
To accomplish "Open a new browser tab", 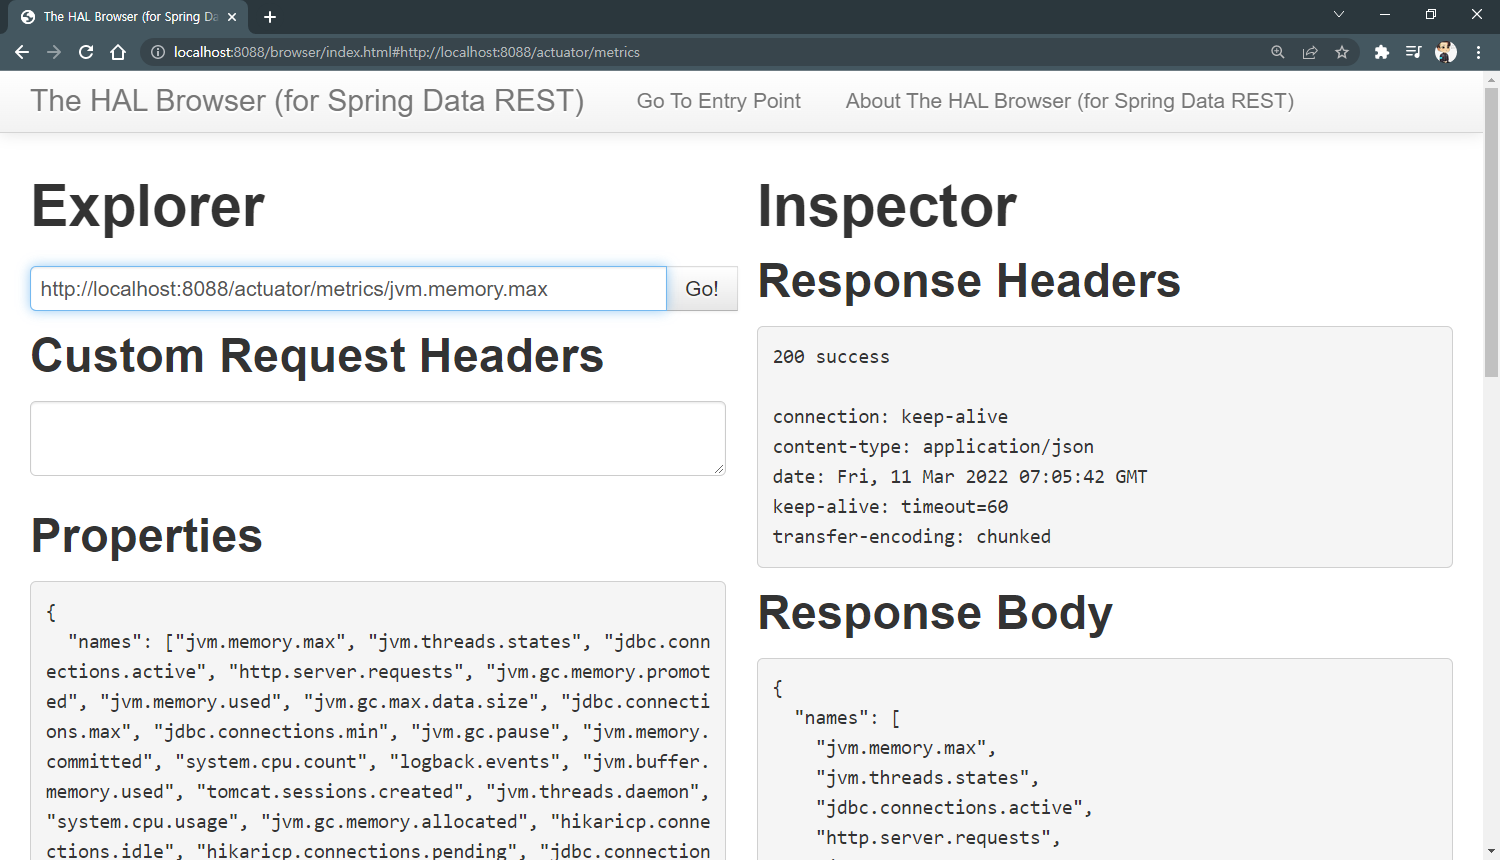I will point(270,17).
